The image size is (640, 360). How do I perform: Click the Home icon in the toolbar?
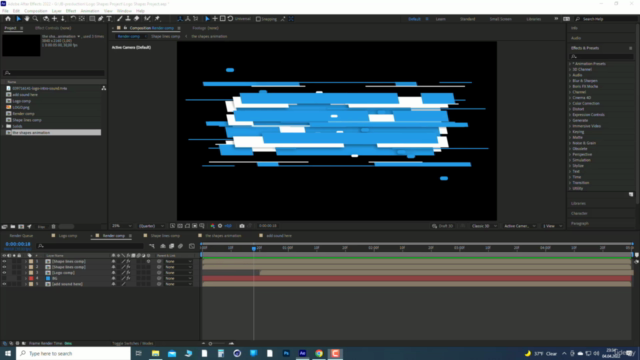[8, 19]
